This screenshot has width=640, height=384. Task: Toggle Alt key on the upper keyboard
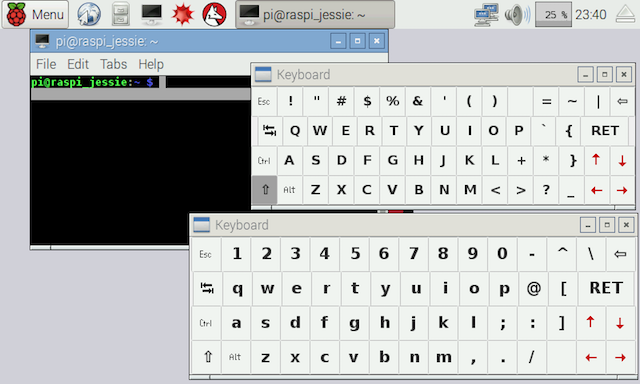point(289,190)
